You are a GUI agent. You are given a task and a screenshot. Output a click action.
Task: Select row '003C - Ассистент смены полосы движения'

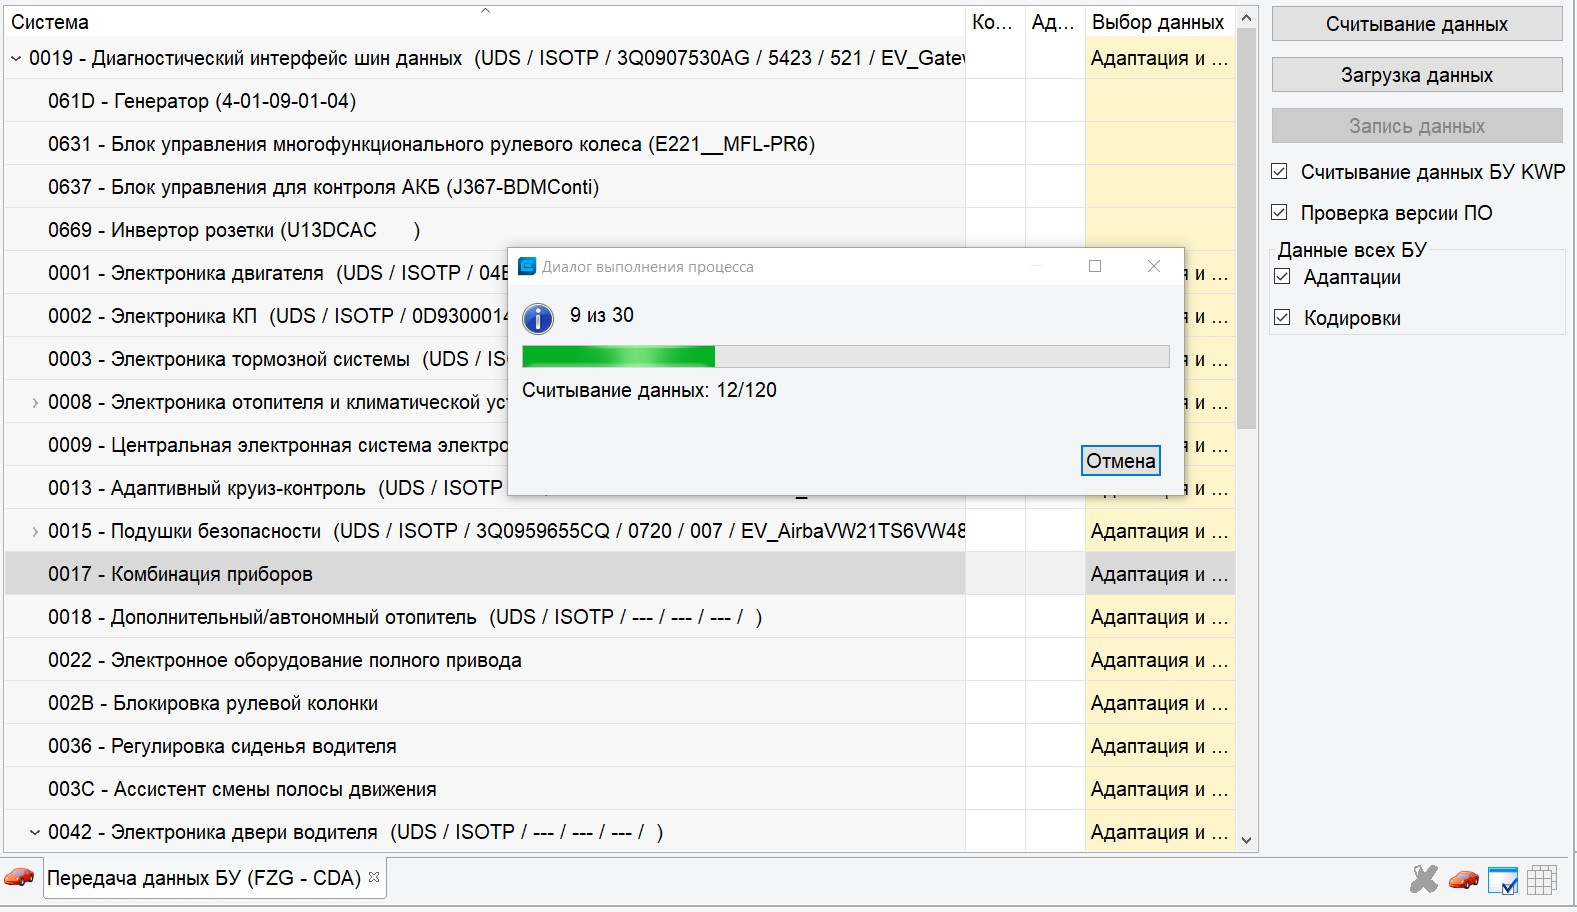coord(485,789)
